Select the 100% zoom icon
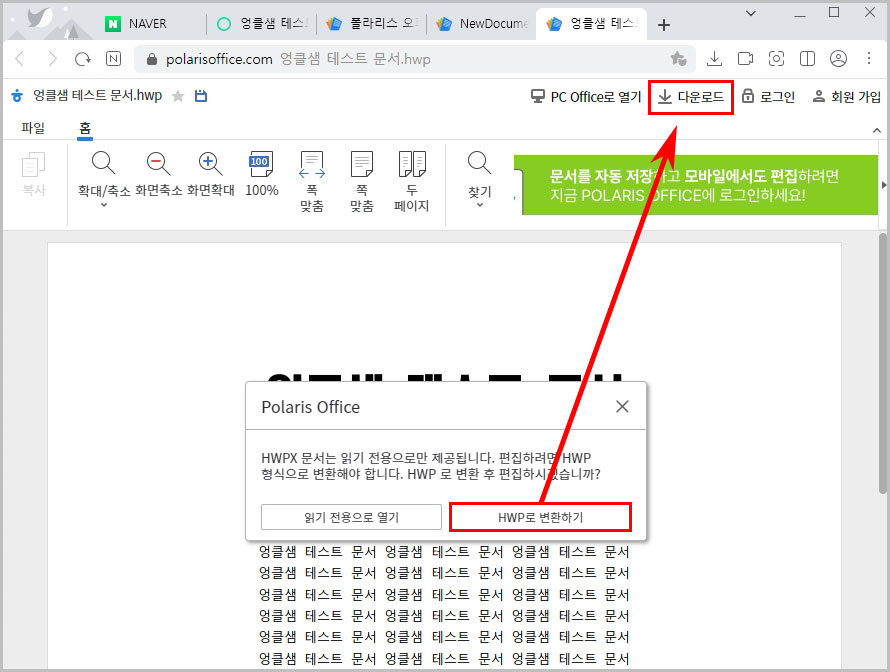This screenshot has height=672, width=890. click(x=261, y=162)
